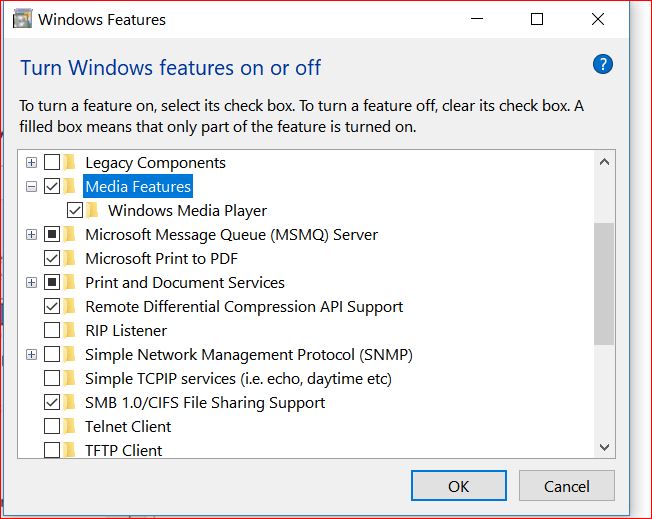Image resolution: width=652 pixels, height=519 pixels.
Task: Click the folder icon next to SMB 1.0/CIFS
Action: [x=69, y=402]
